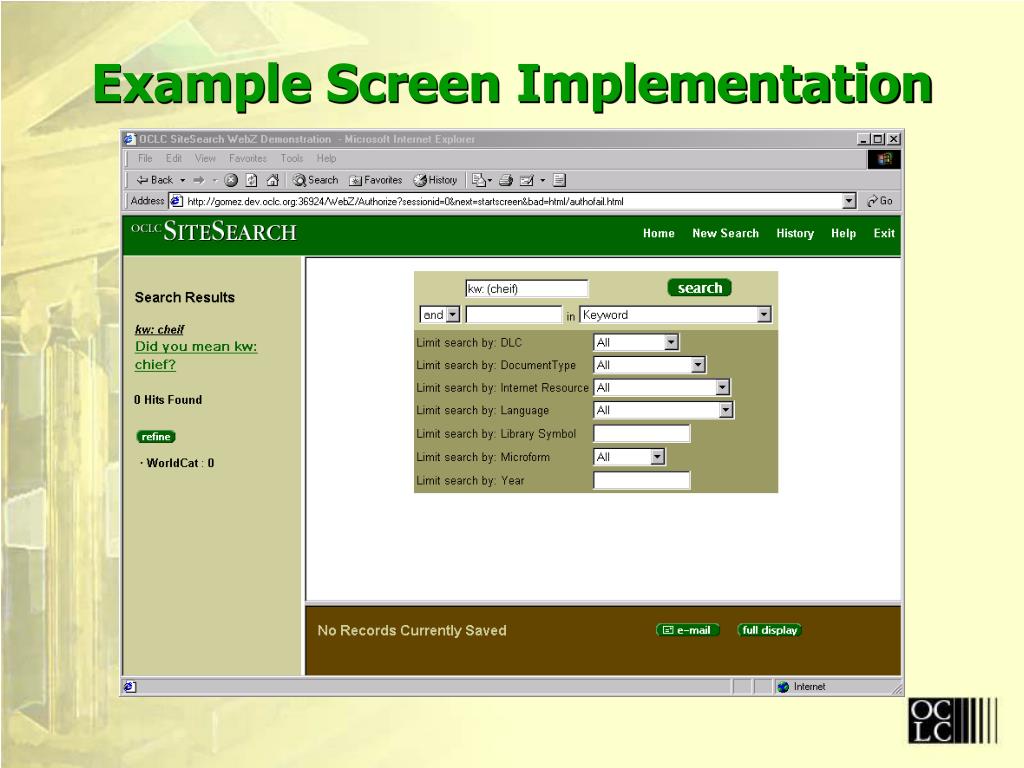This screenshot has height=768, width=1024.
Task: Click the Internet zone indicator in status bar
Action: [801, 687]
